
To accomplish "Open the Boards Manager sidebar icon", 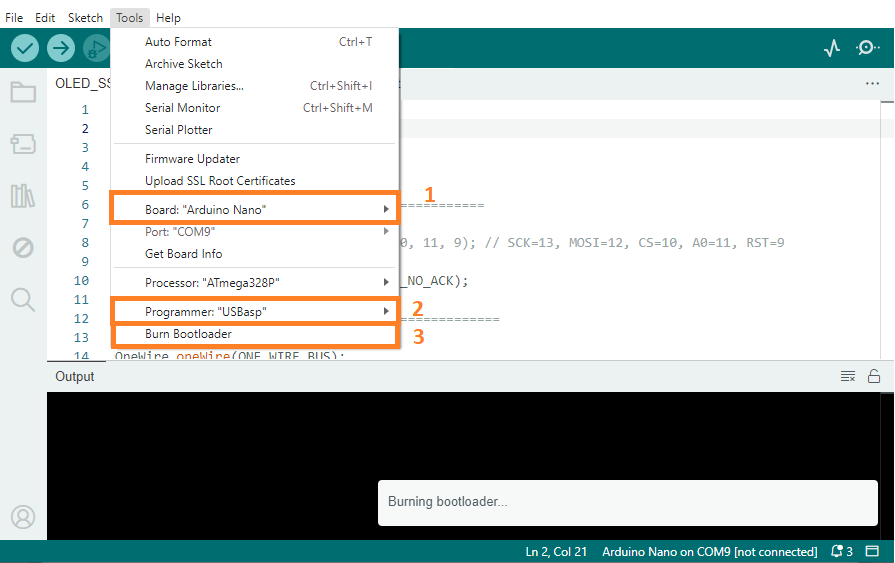I will (23, 145).
